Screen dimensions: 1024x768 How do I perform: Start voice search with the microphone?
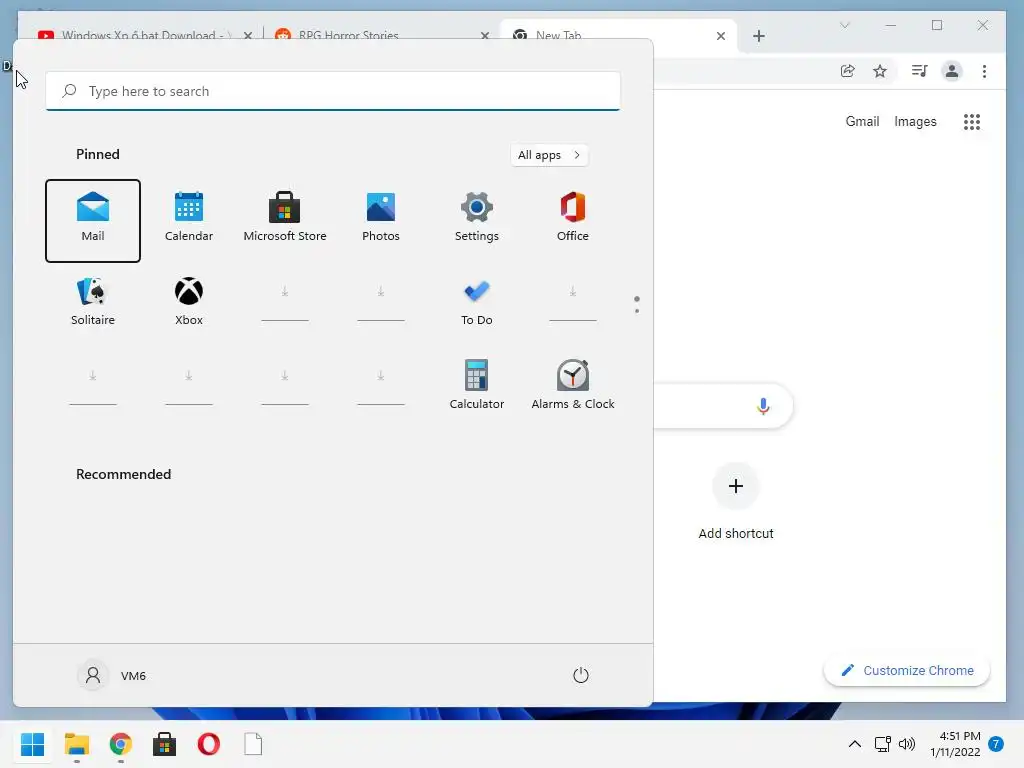(763, 406)
